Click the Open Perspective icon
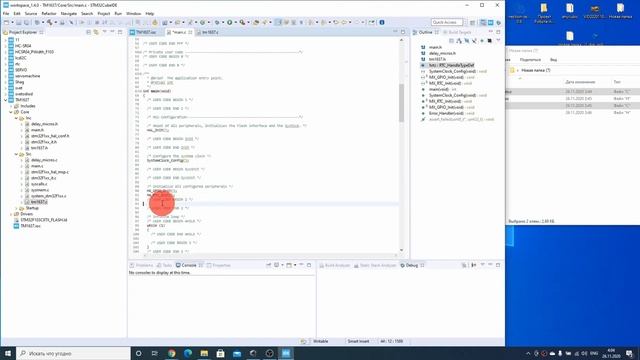 473,22
